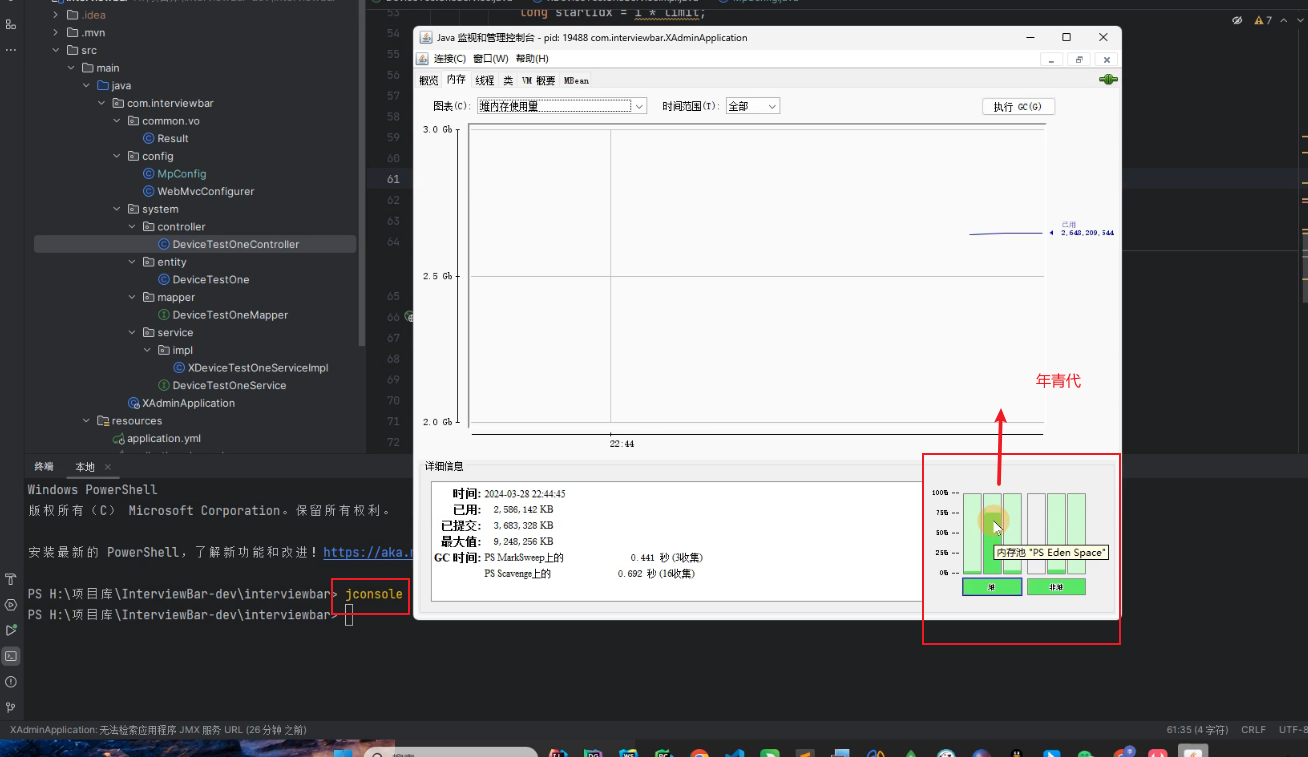Collapse the java folder
This screenshot has height=757, width=1308.
click(87, 86)
